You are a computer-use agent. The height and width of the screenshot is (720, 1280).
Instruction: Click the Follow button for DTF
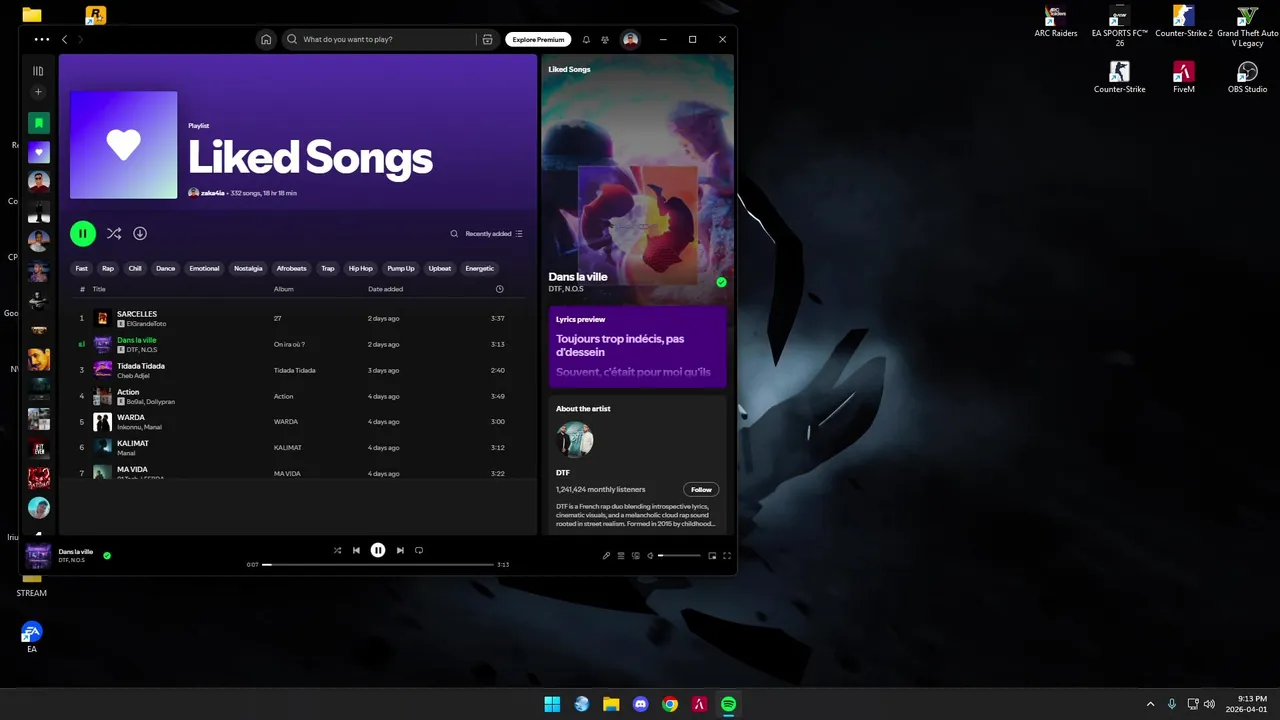pos(701,490)
